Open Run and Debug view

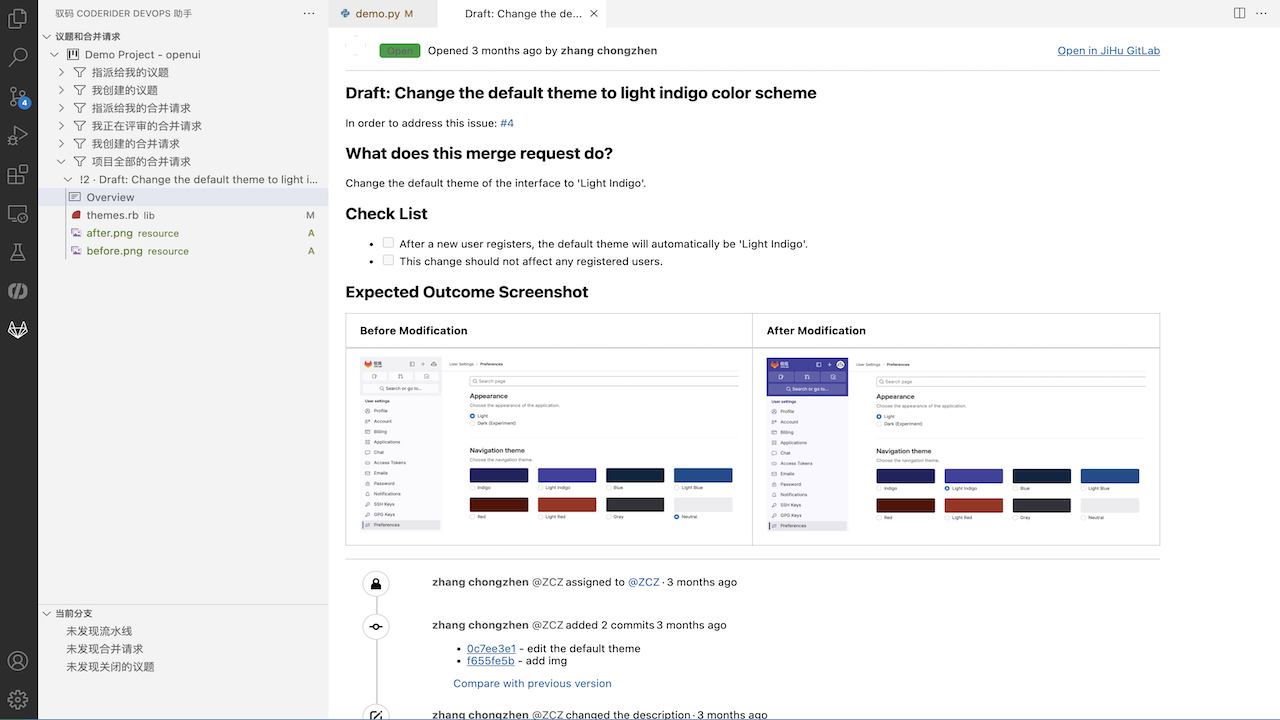pyautogui.click(x=18, y=136)
